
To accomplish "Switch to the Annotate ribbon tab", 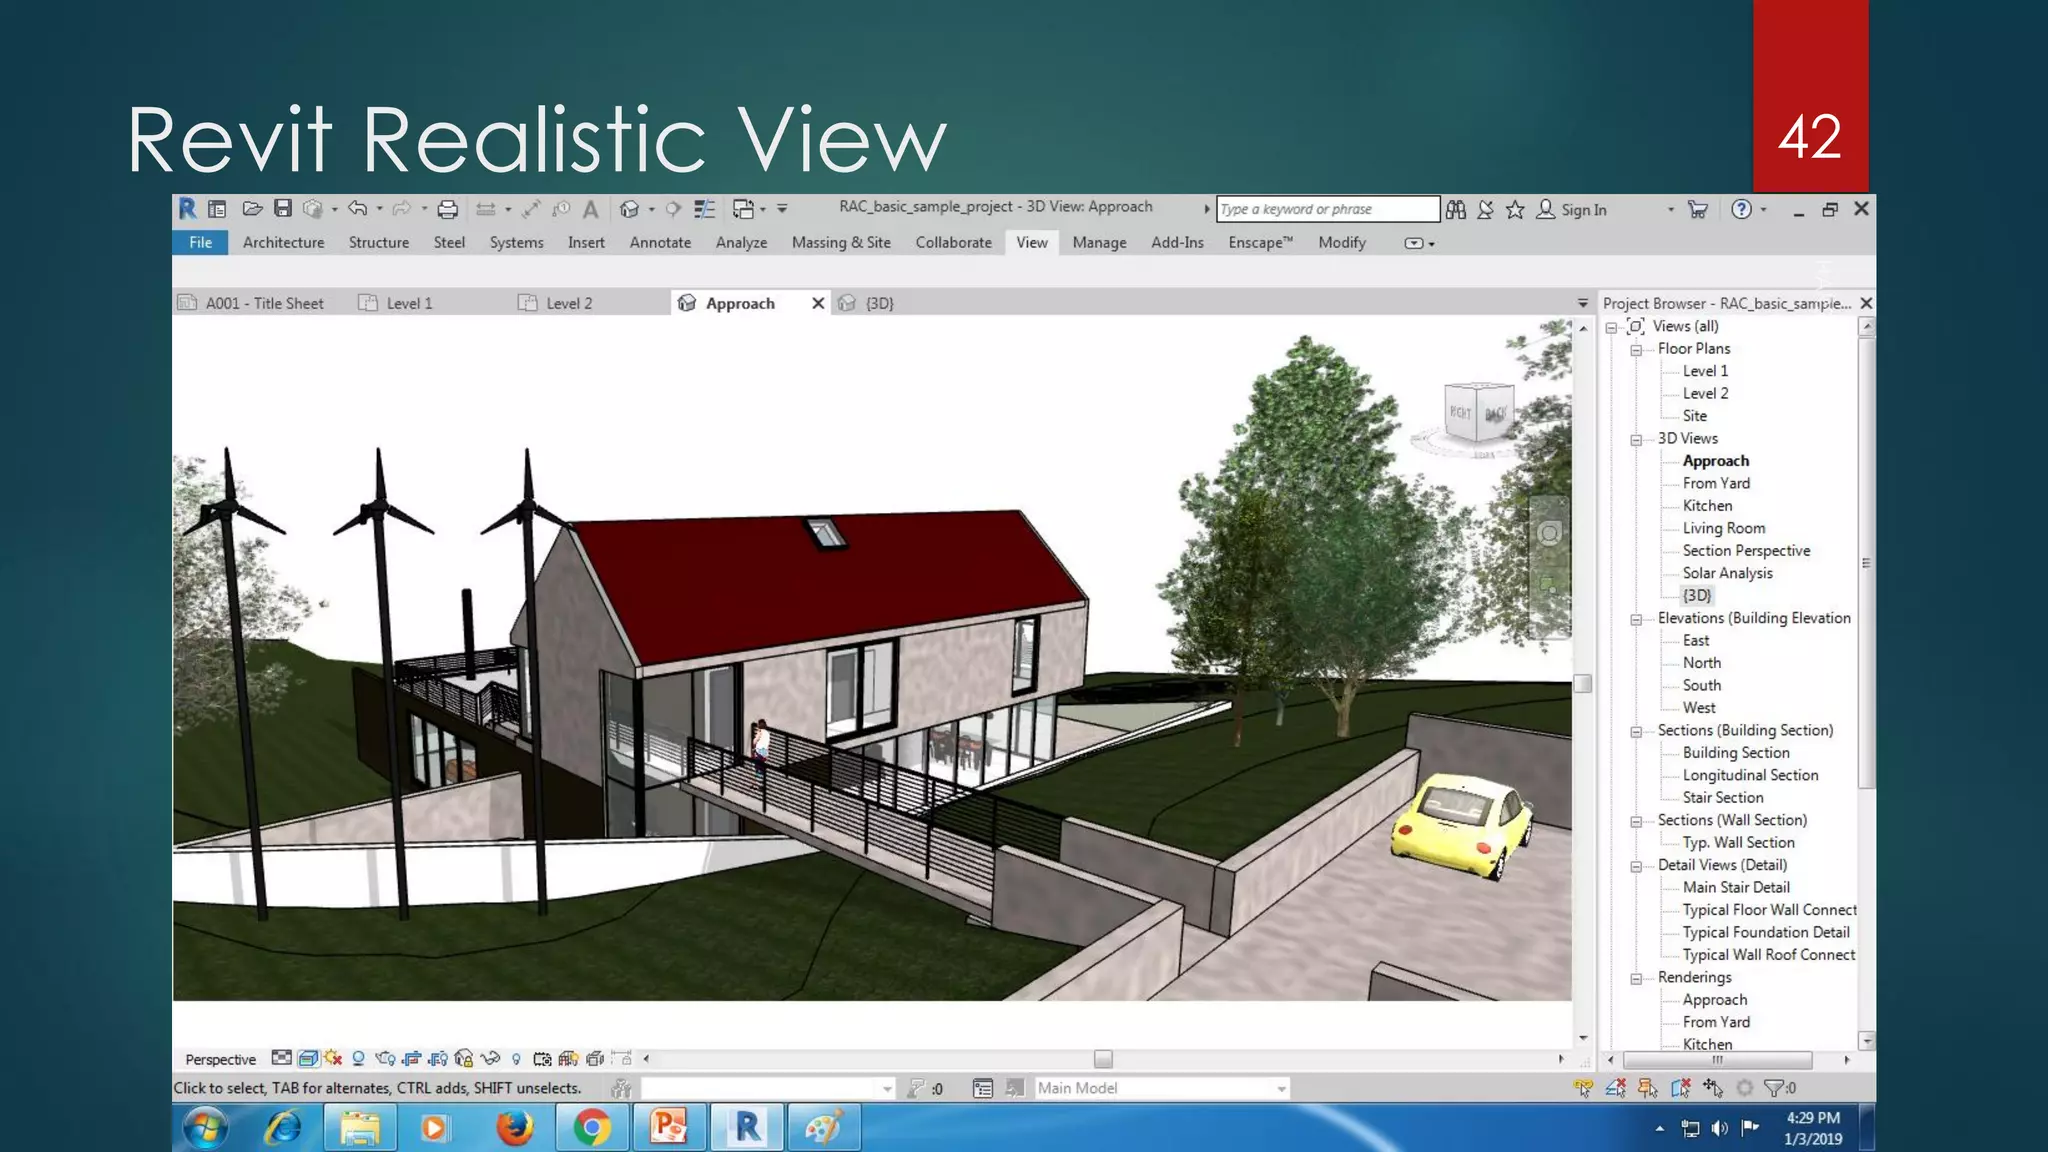I will [x=660, y=242].
